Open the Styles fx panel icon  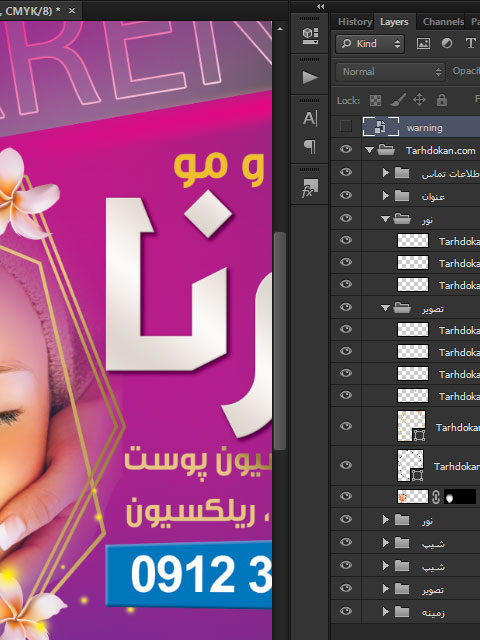(310, 188)
